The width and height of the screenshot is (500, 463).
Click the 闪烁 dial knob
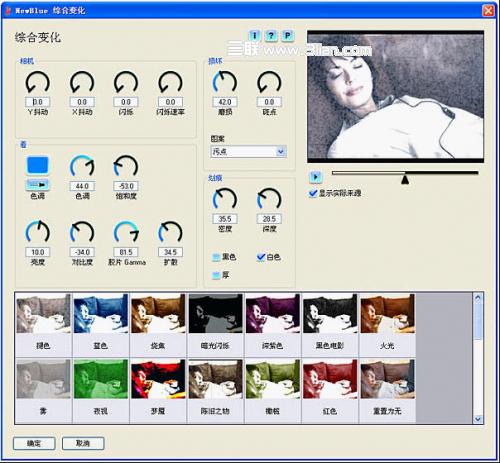(x=126, y=82)
